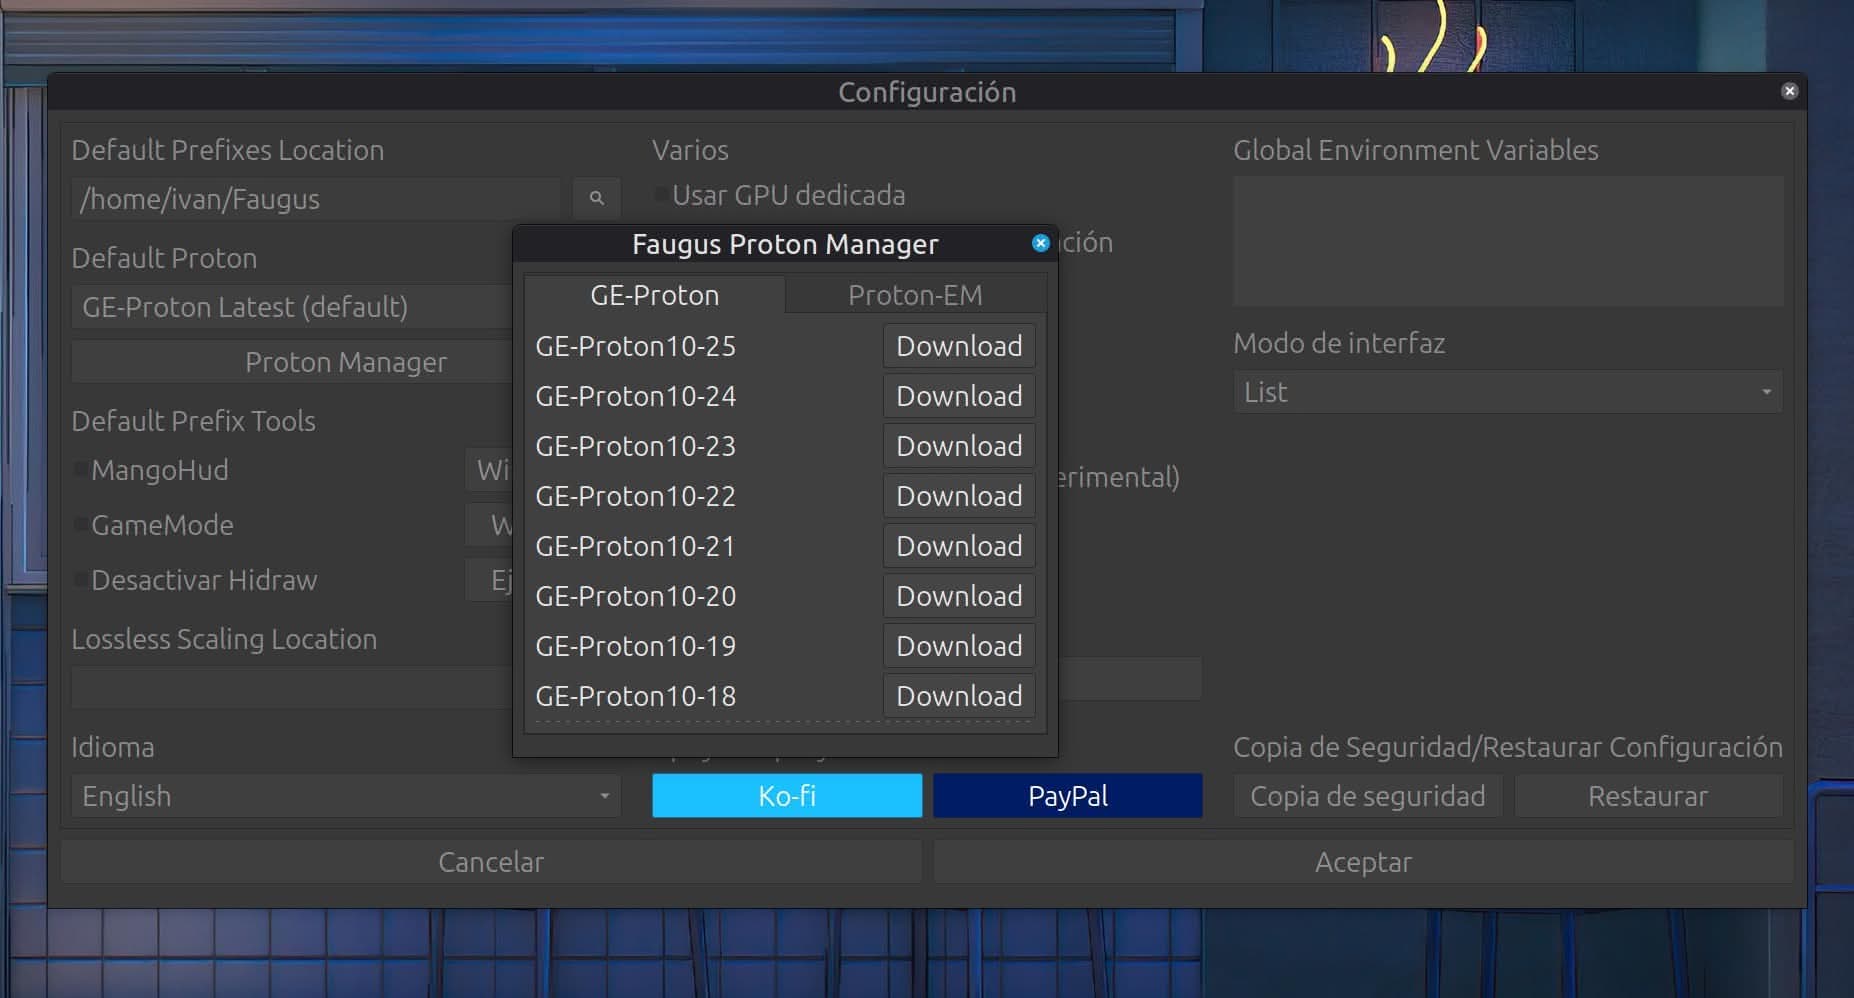This screenshot has height=998, width=1854.
Task: Switch to the Proton-EM tab
Action: click(916, 294)
